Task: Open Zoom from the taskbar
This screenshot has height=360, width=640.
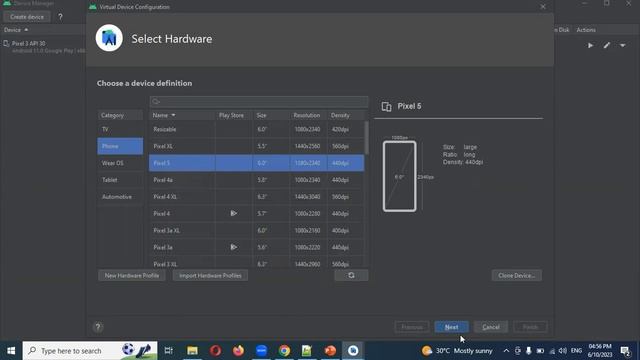Action: (261, 351)
